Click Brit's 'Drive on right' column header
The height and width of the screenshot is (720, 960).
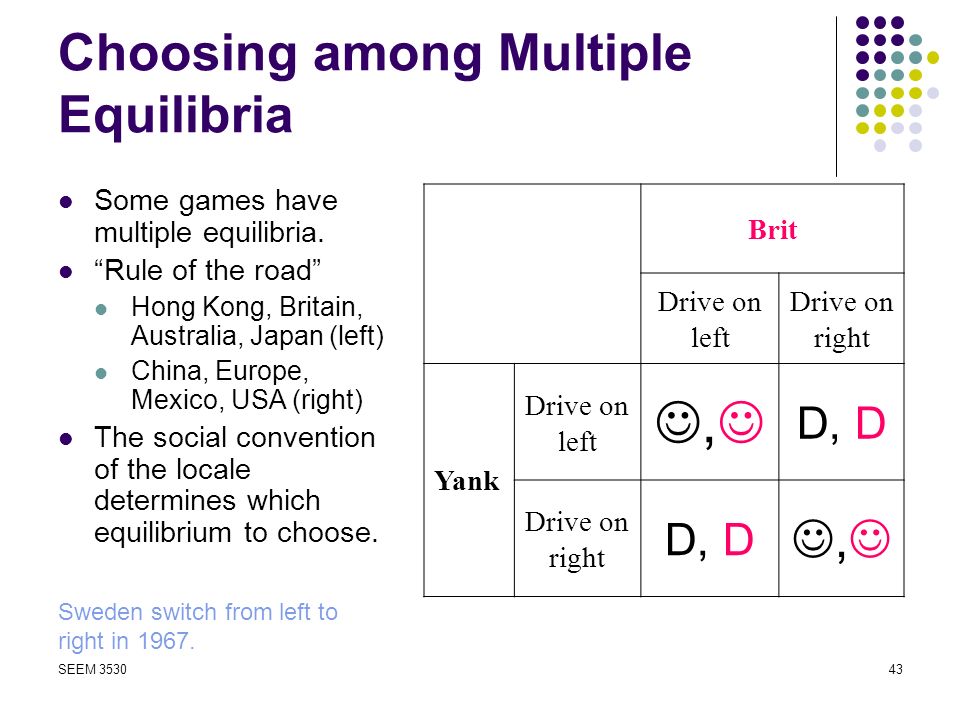pos(841,318)
